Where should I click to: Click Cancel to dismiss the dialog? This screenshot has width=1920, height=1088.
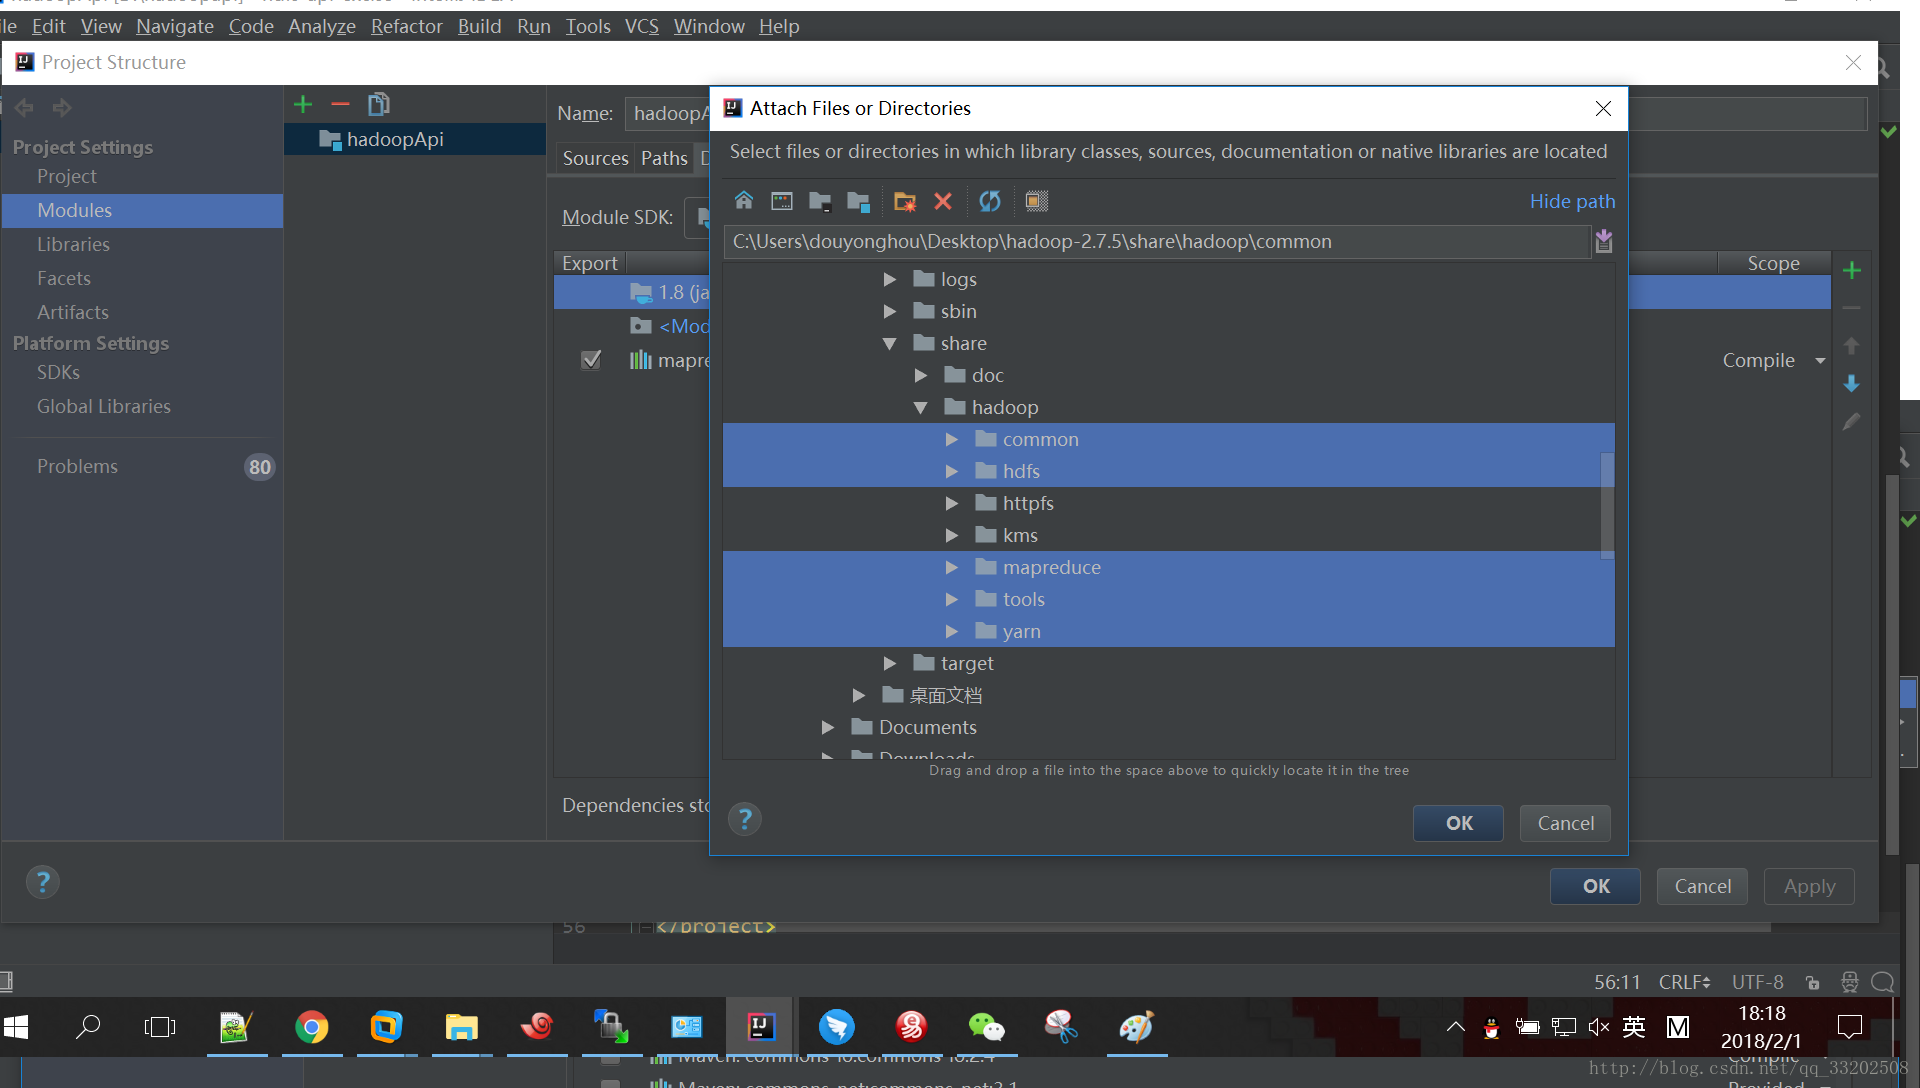(1567, 823)
